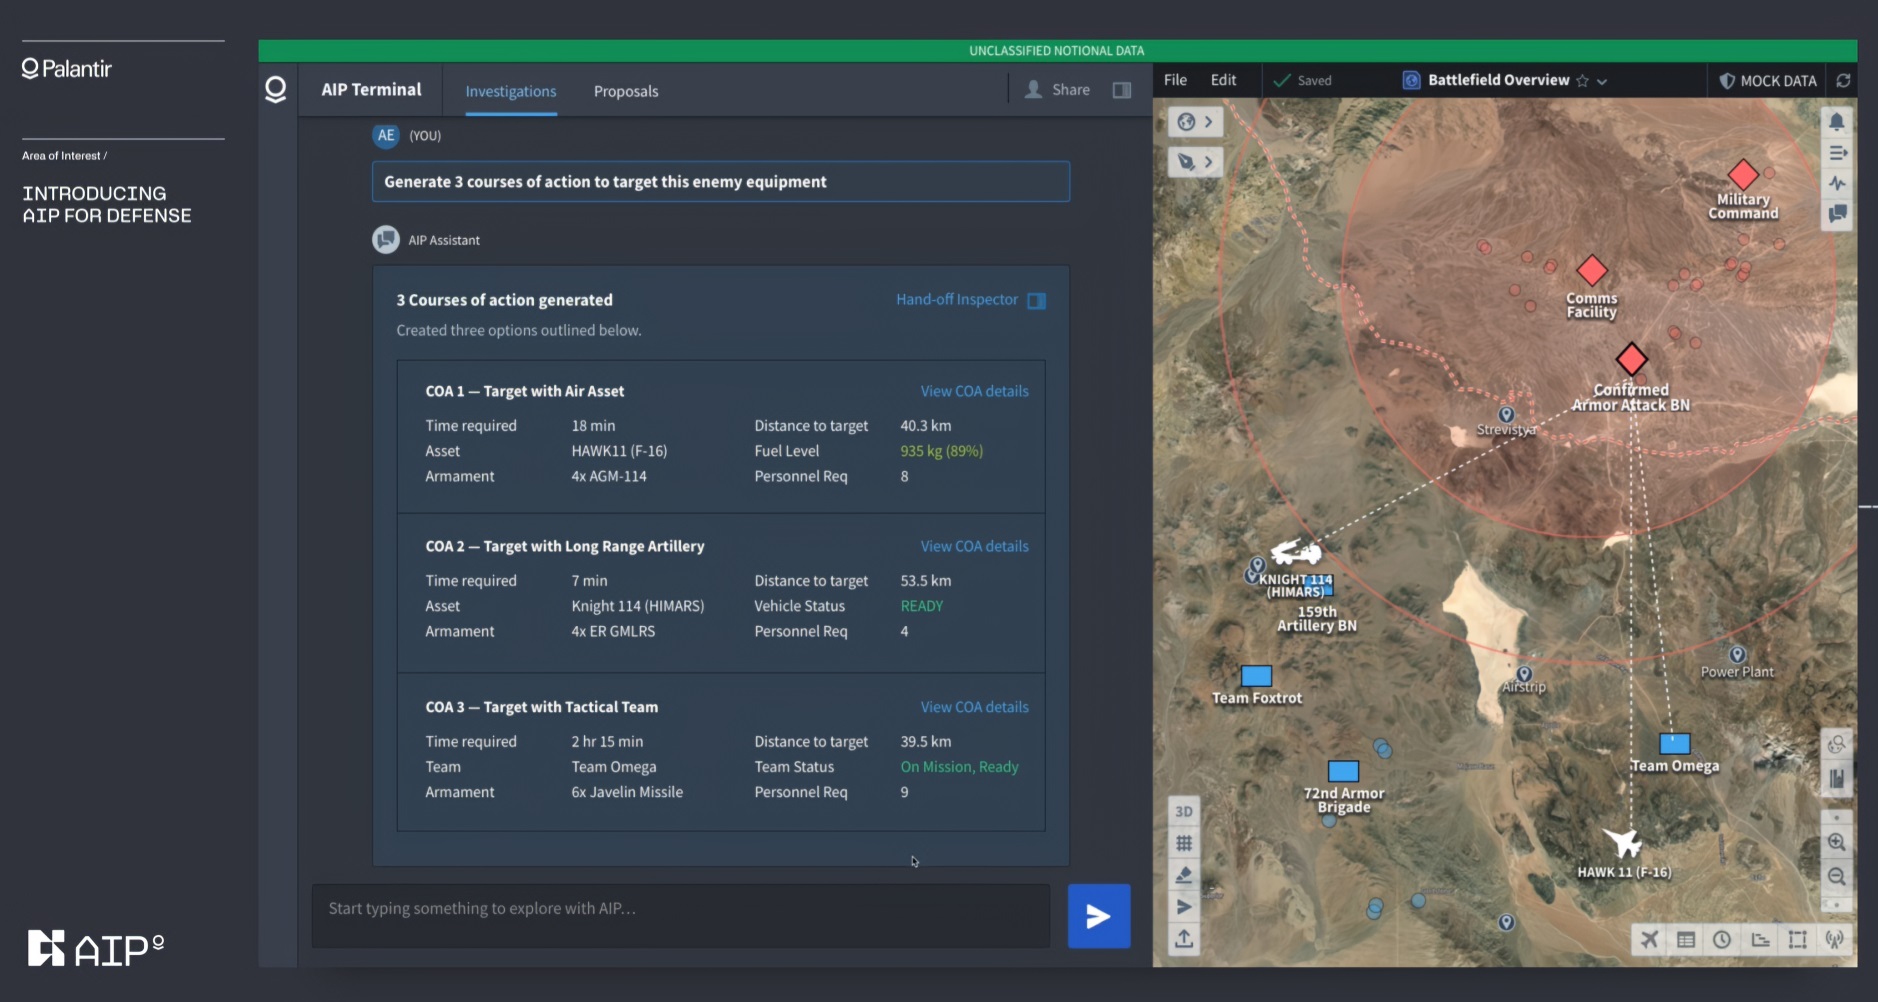The image size is (1878, 1002).
Task: Click the activity pulse icon on map
Action: point(1836,183)
